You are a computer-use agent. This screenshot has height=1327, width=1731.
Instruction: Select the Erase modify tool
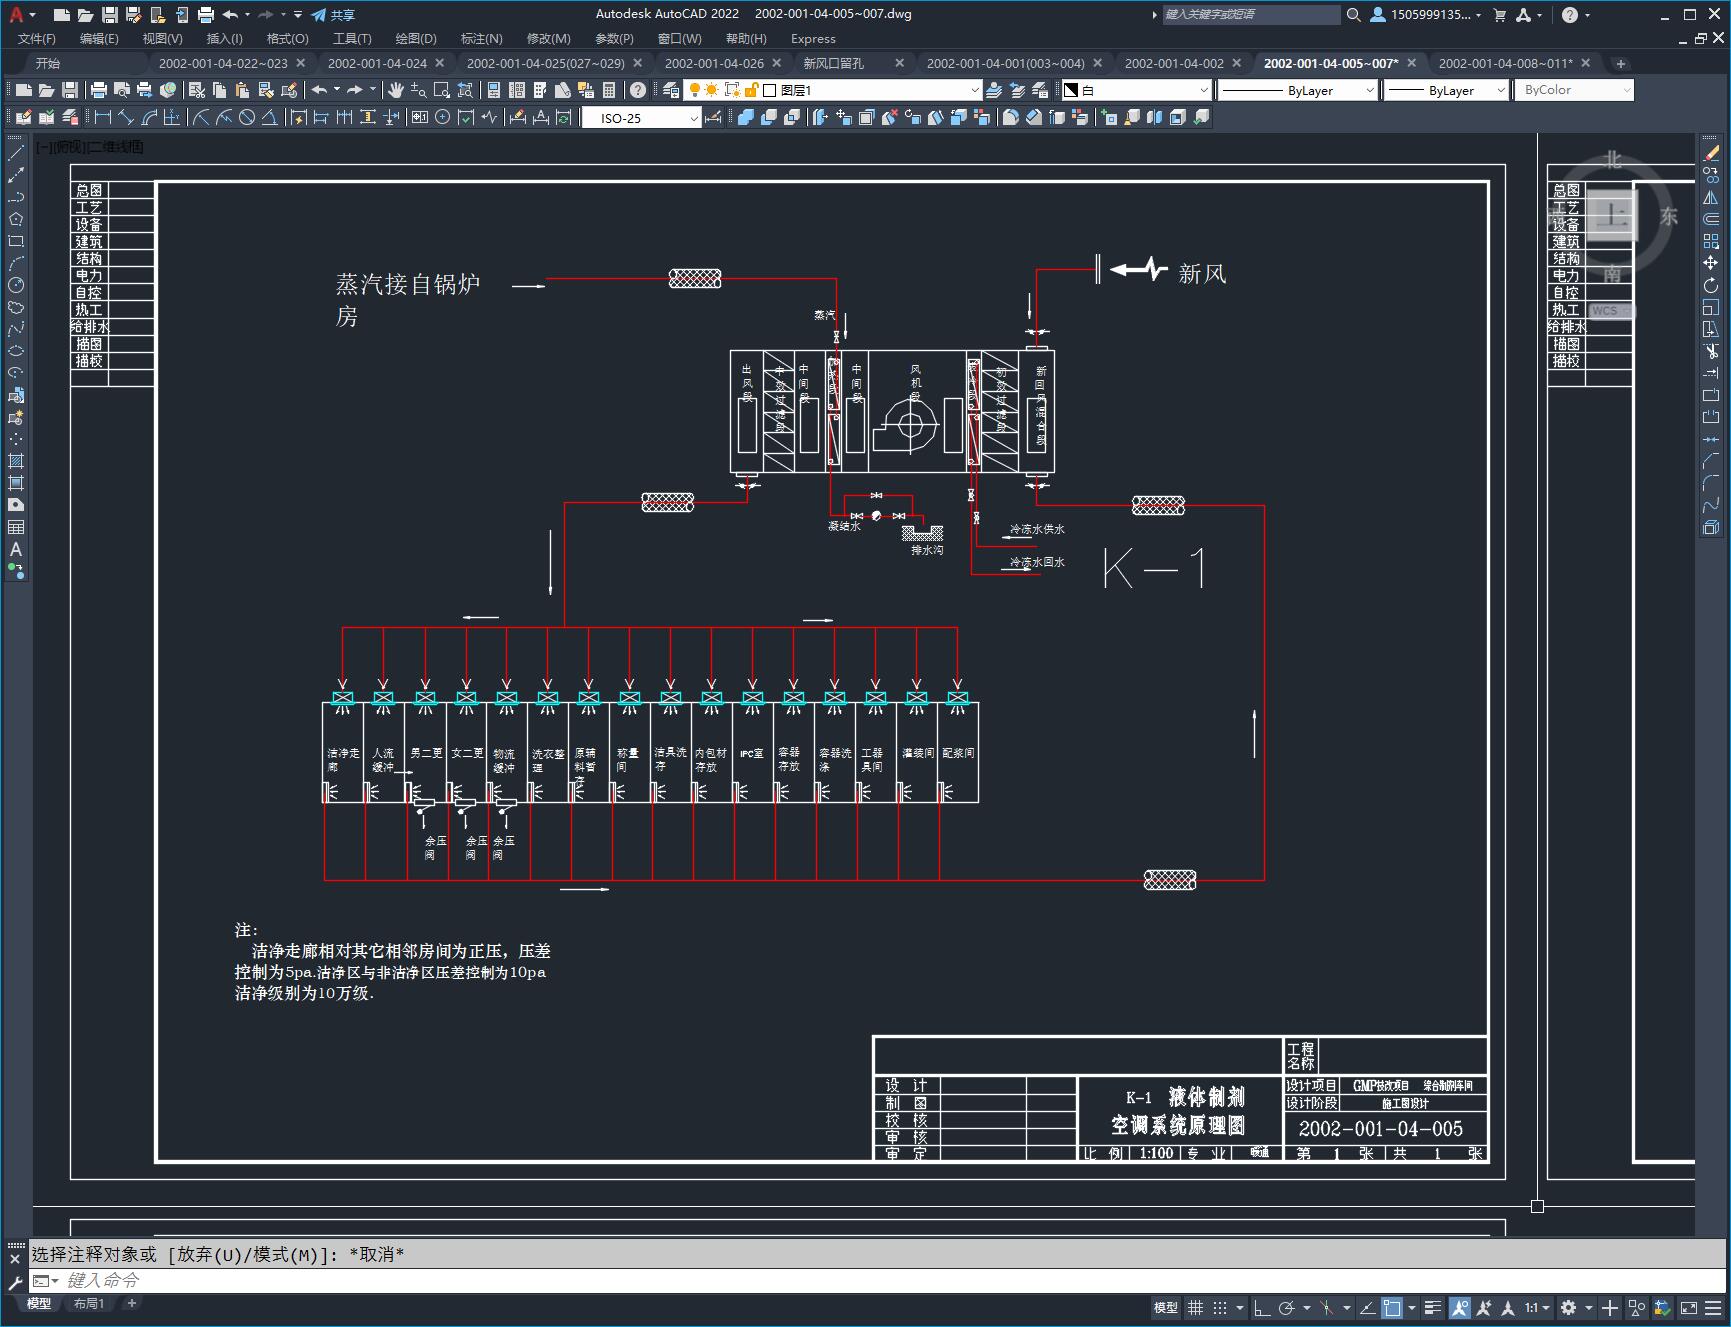point(1711,153)
